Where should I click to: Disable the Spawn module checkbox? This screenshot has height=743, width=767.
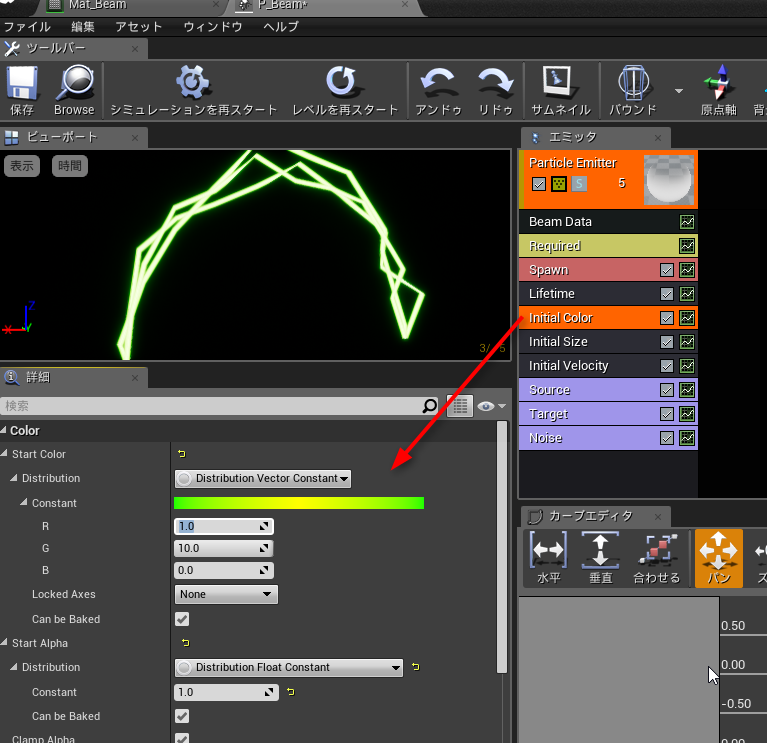pyautogui.click(x=667, y=270)
